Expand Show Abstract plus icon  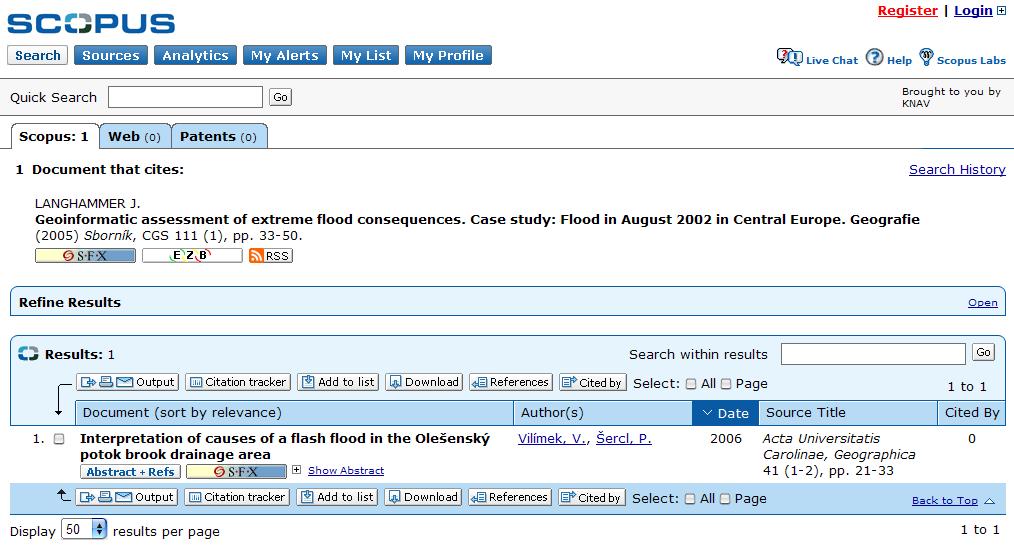tap(296, 470)
